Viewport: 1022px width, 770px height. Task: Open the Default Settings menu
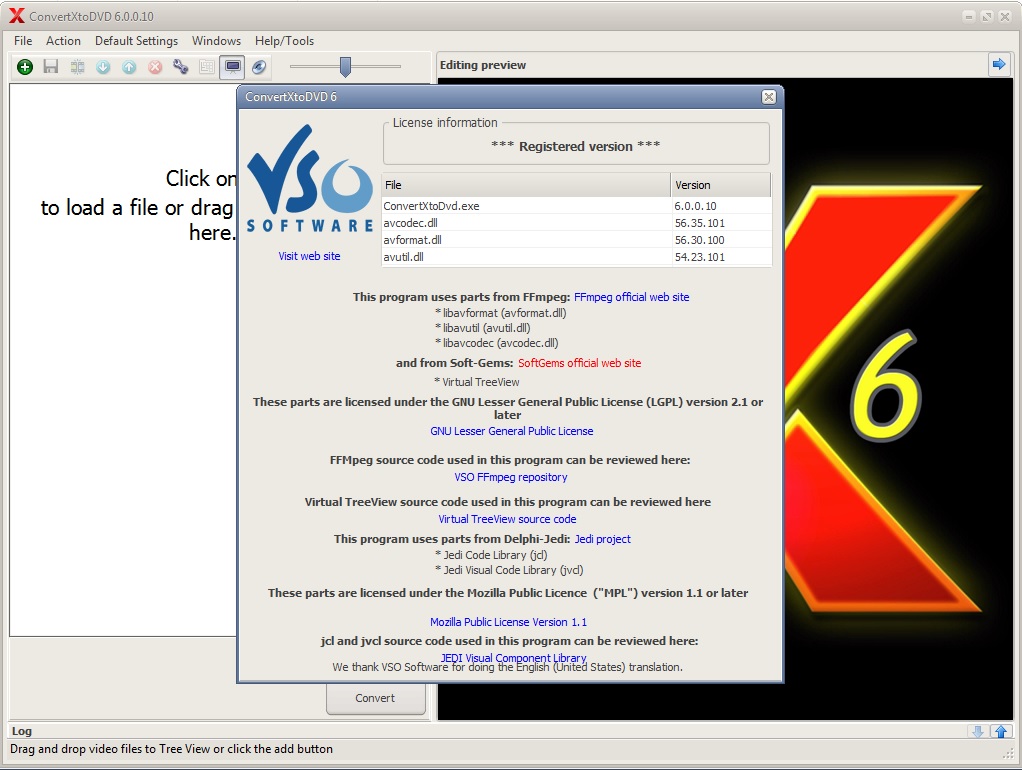pos(136,40)
